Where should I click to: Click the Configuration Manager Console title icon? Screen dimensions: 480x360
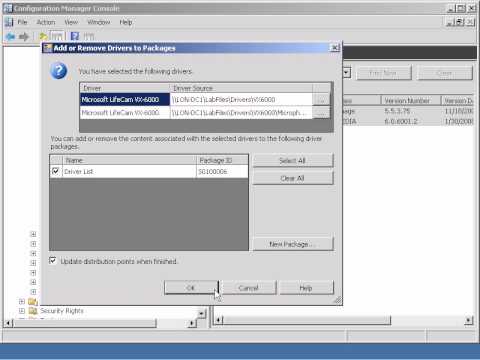(x=7, y=8)
